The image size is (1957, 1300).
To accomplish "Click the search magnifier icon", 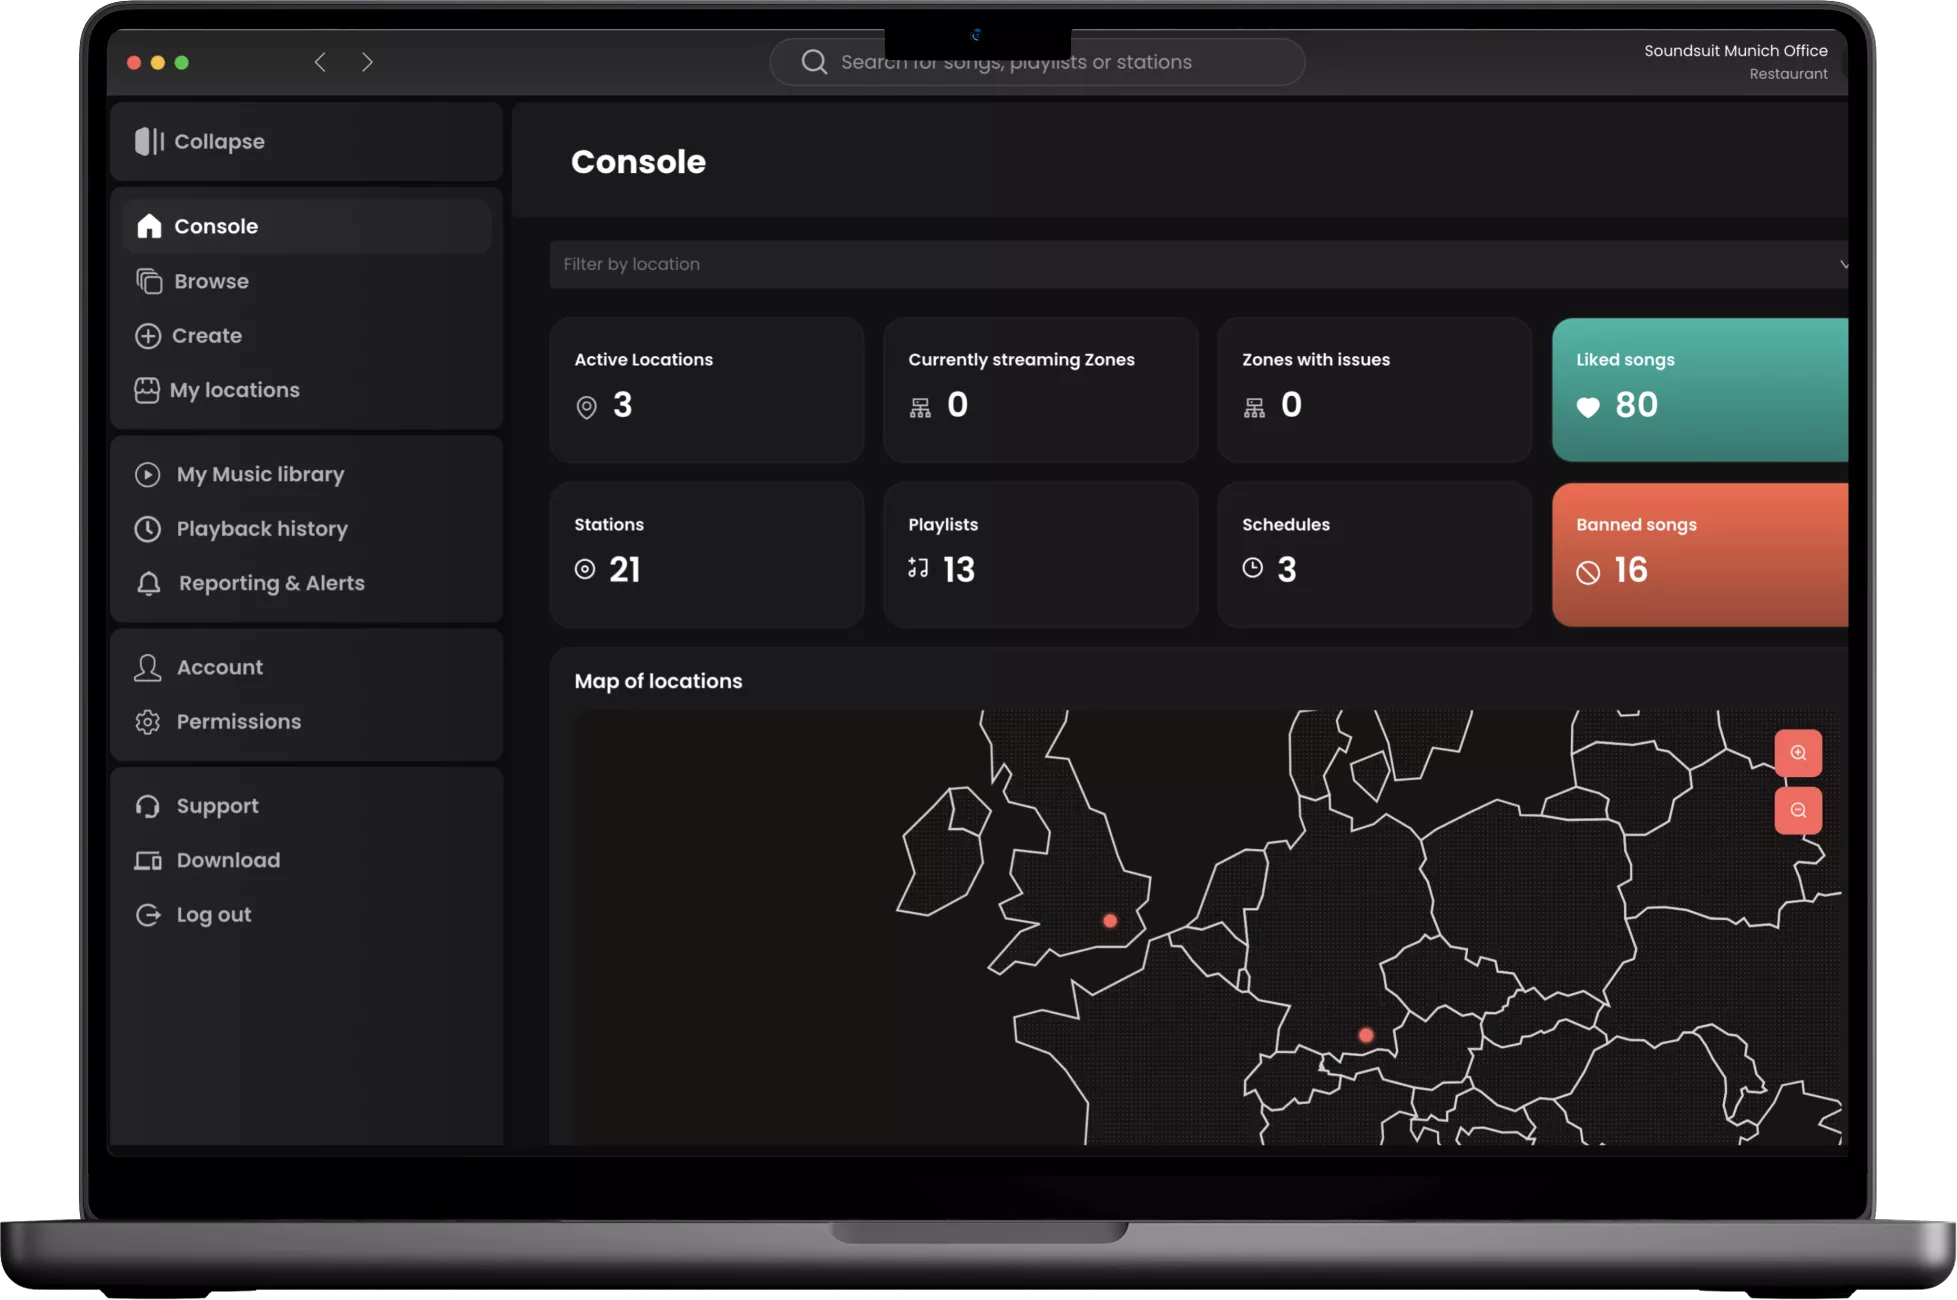I will [814, 62].
